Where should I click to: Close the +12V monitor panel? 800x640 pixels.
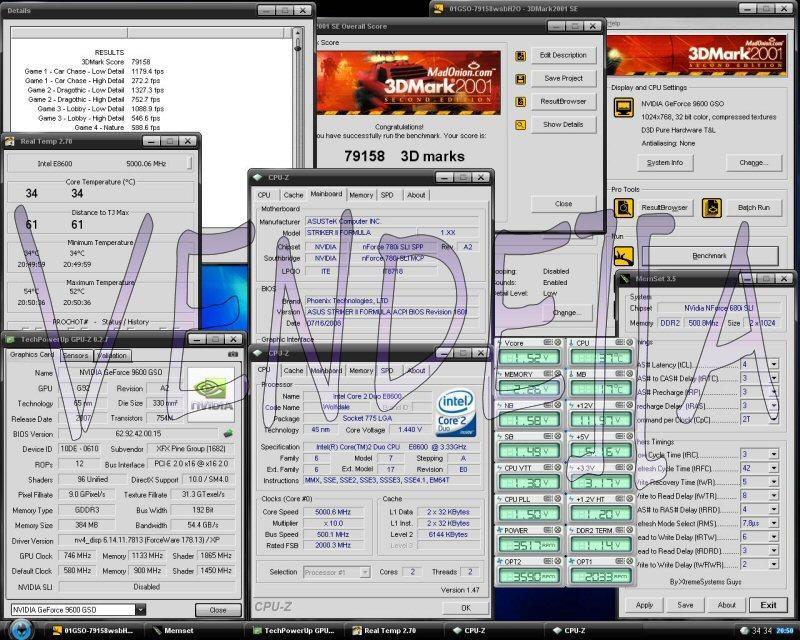point(630,405)
